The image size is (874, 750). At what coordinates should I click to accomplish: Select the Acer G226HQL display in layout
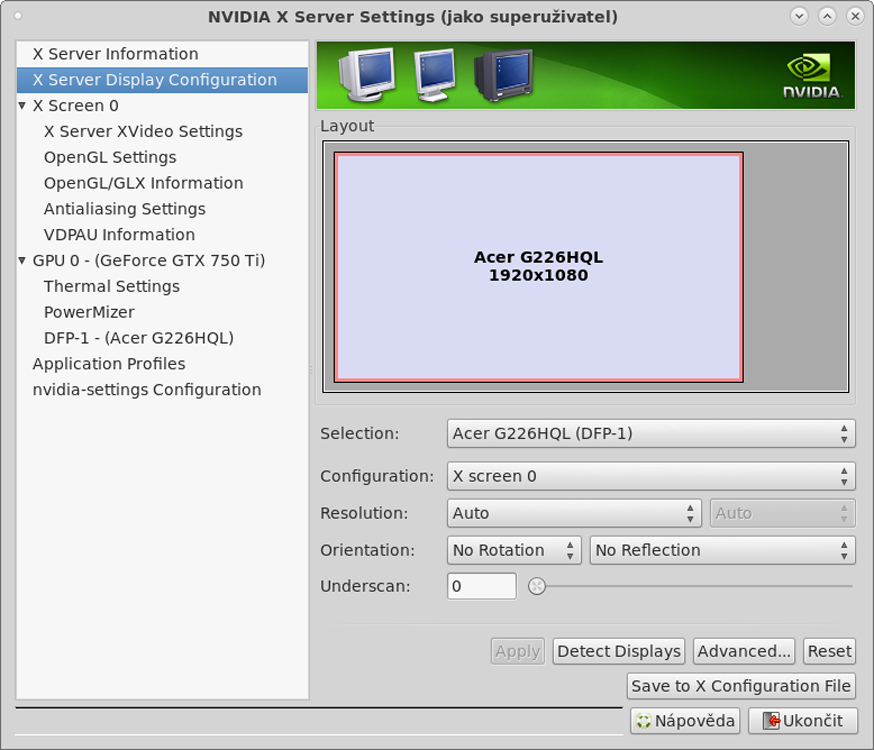pos(538,267)
